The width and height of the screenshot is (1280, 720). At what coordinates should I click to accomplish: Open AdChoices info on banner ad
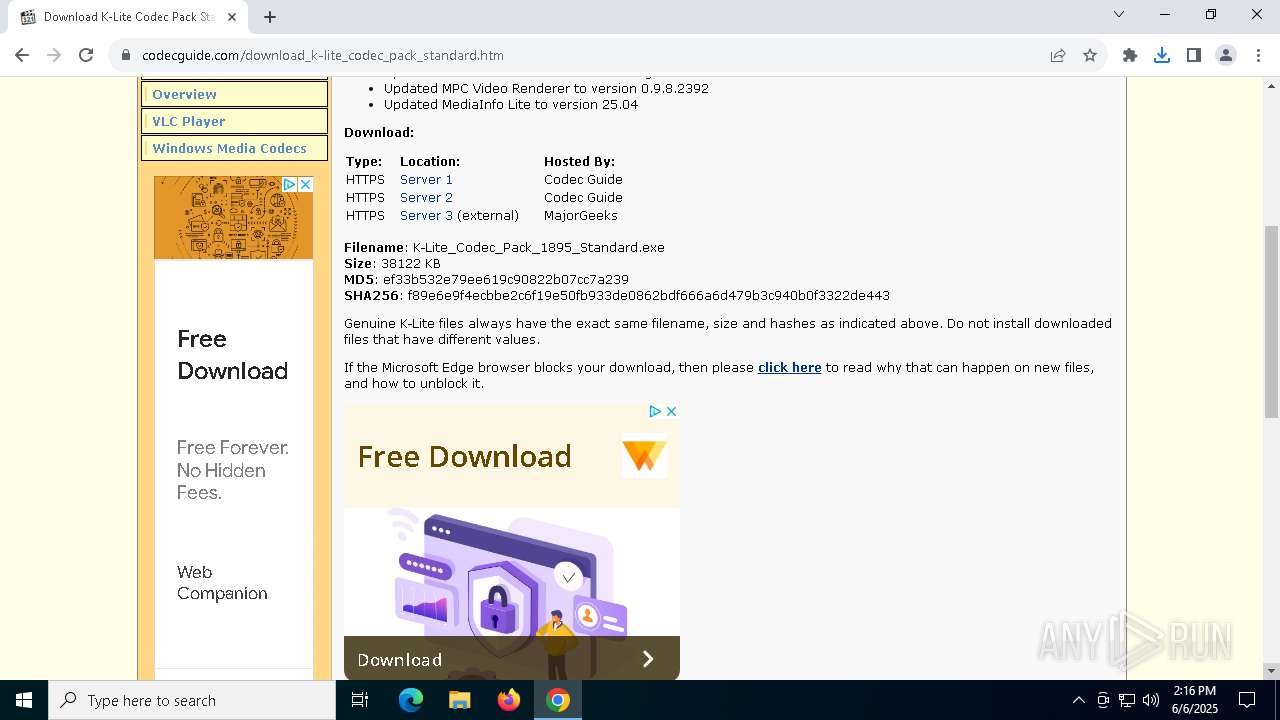tap(655, 411)
